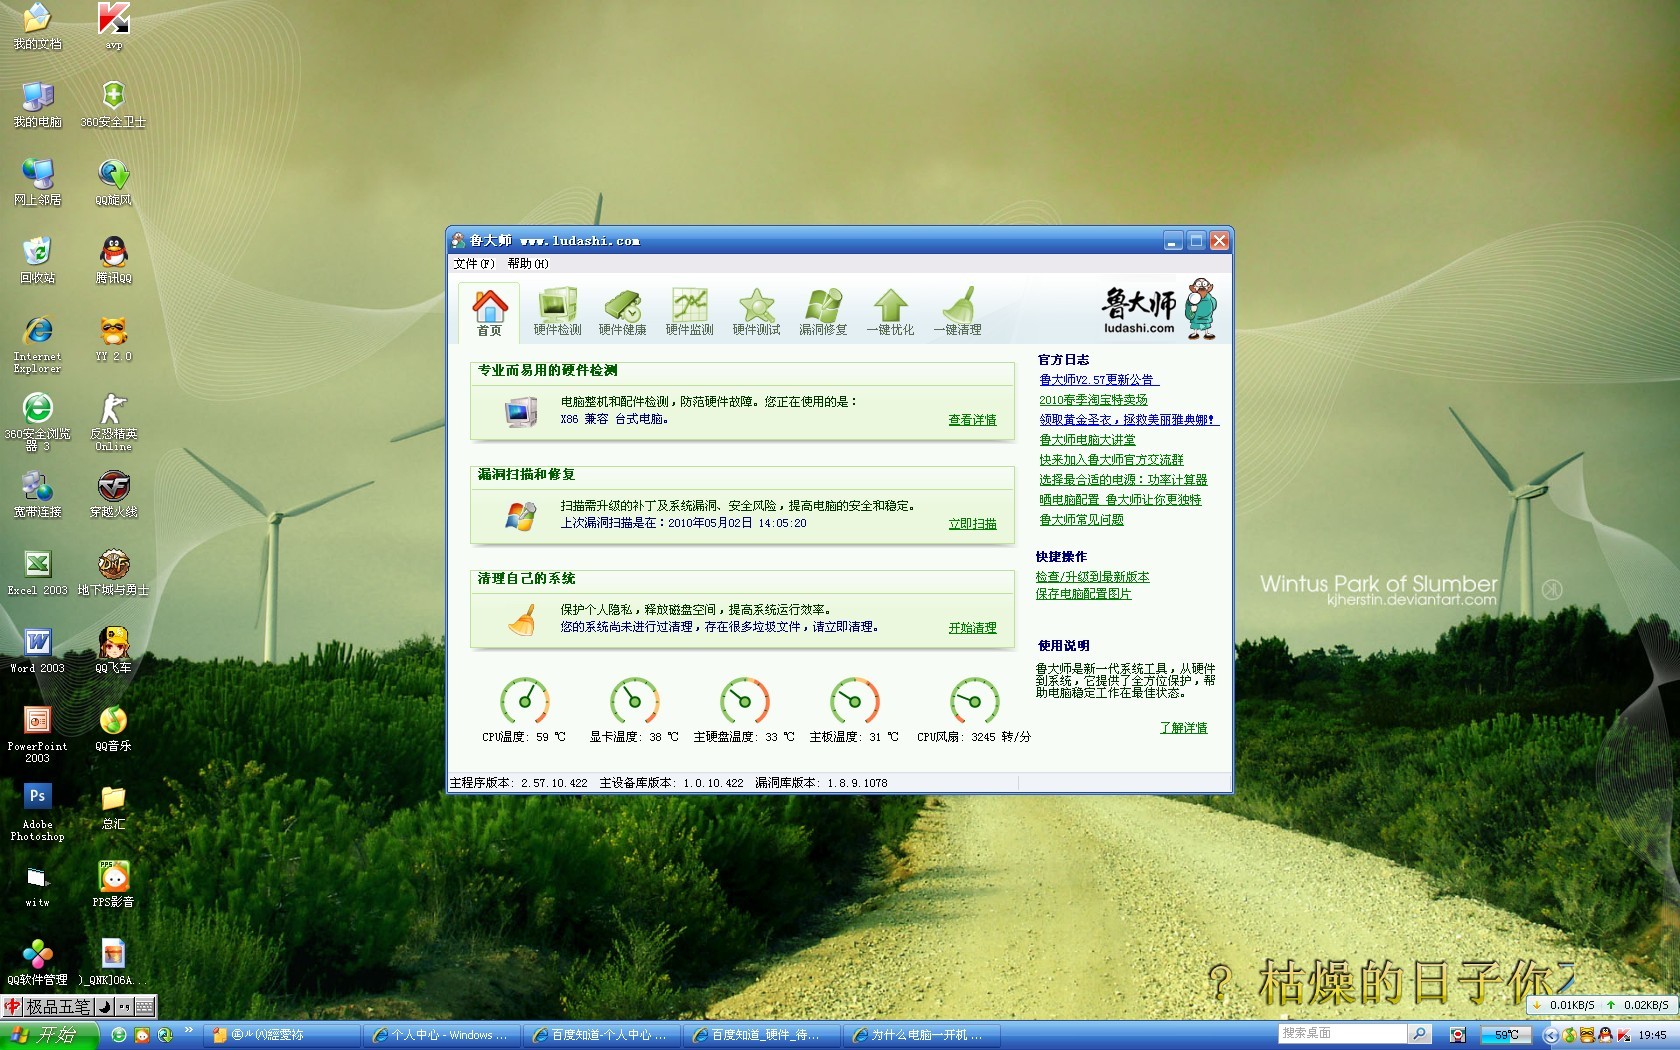
Task: Click the 开始清理 start cleaning link
Action: tap(972, 628)
